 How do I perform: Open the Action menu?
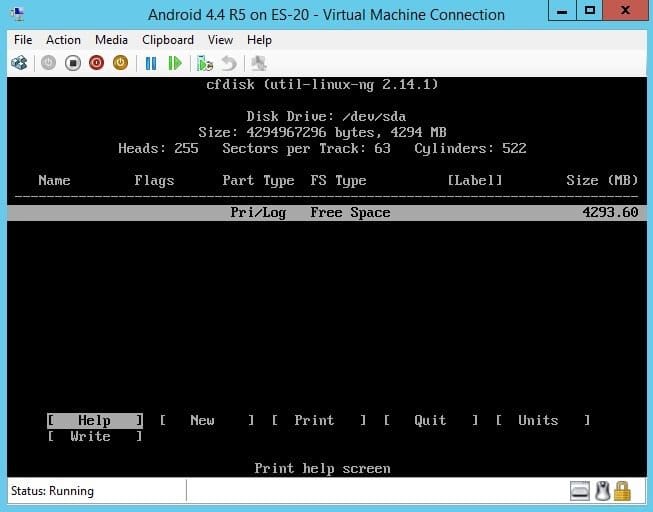(x=63, y=40)
